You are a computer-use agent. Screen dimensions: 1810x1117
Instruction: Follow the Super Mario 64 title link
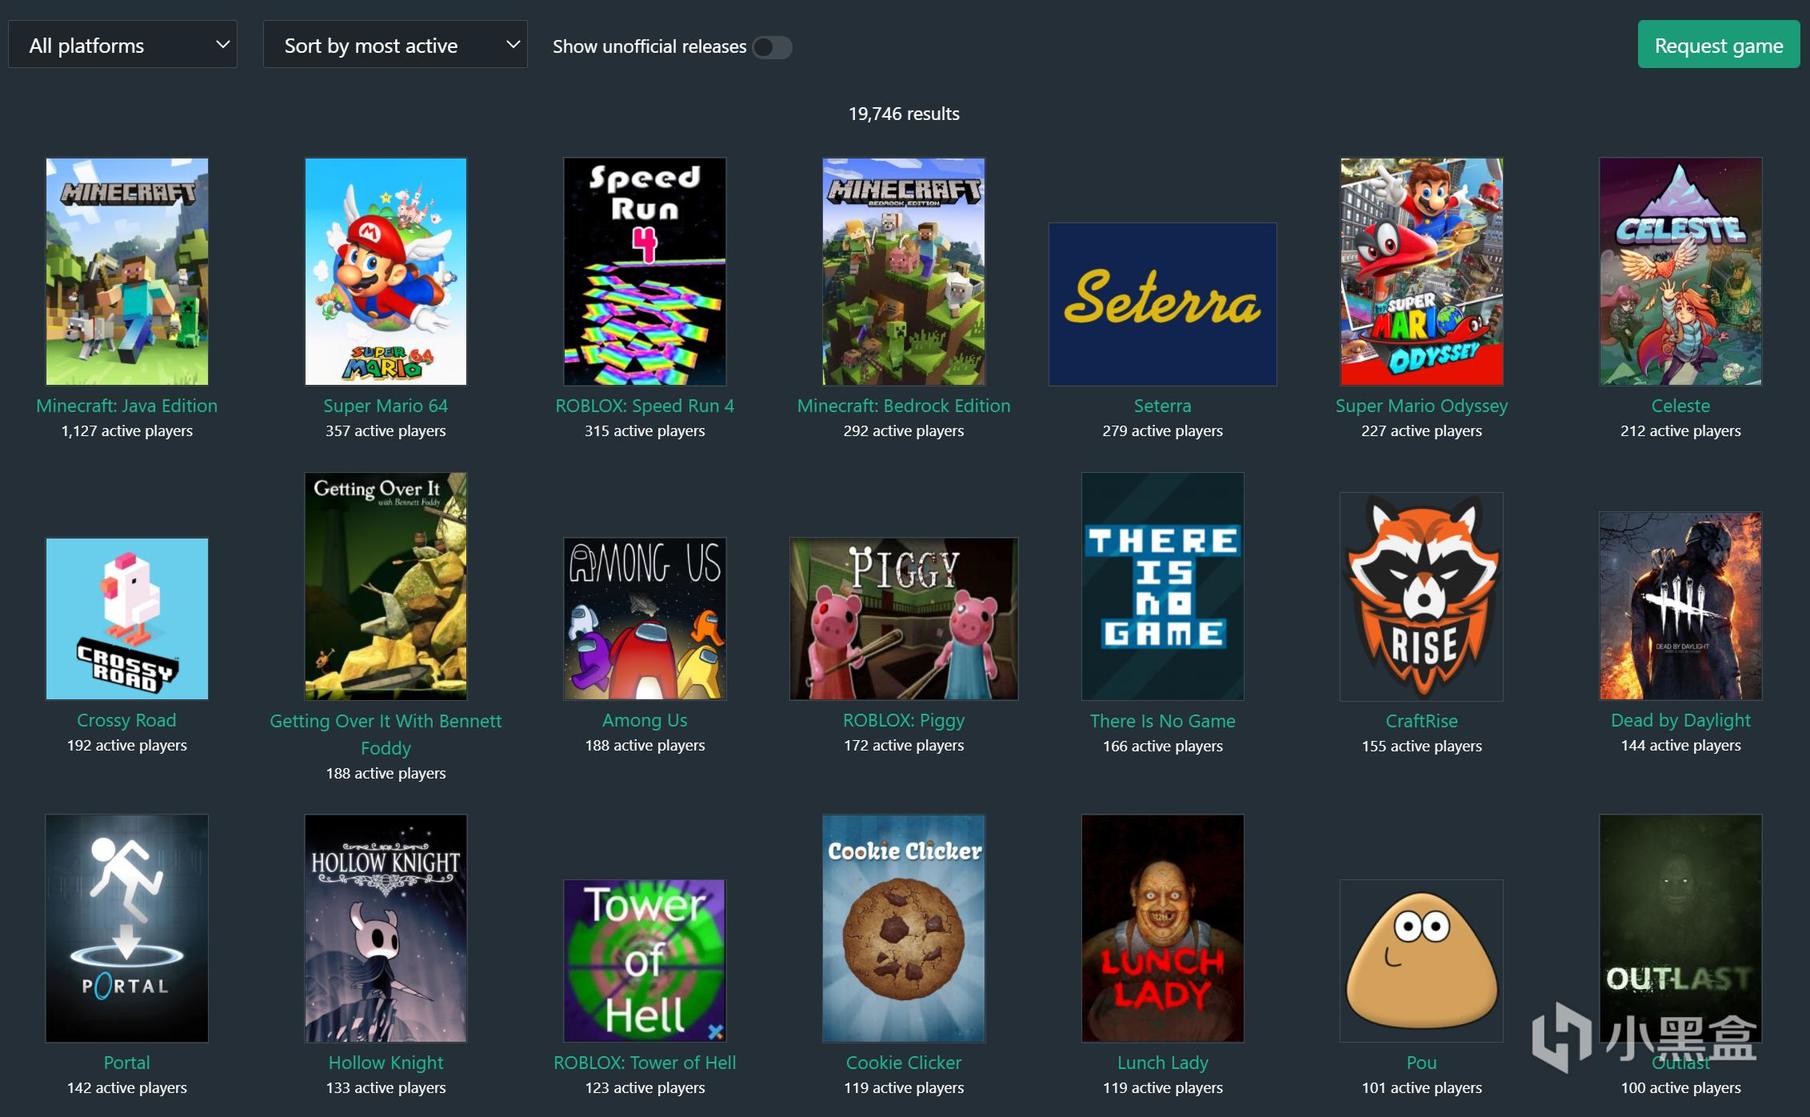(x=386, y=406)
